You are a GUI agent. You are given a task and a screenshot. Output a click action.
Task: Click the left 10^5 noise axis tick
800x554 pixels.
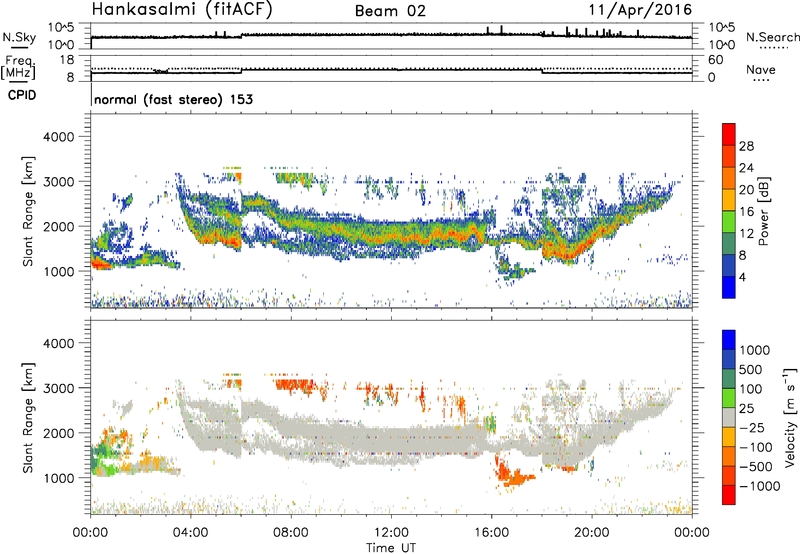click(61, 27)
